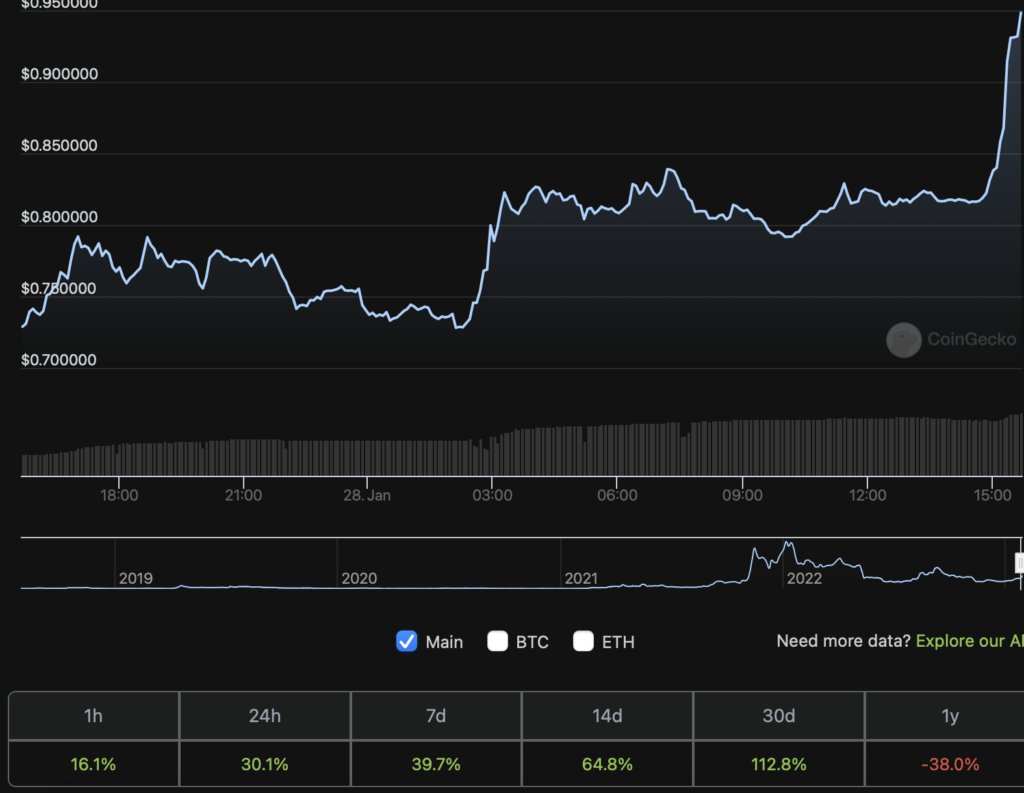Click the 28. Jan date axis label
This screenshot has height=793, width=1024.
pos(367,495)
